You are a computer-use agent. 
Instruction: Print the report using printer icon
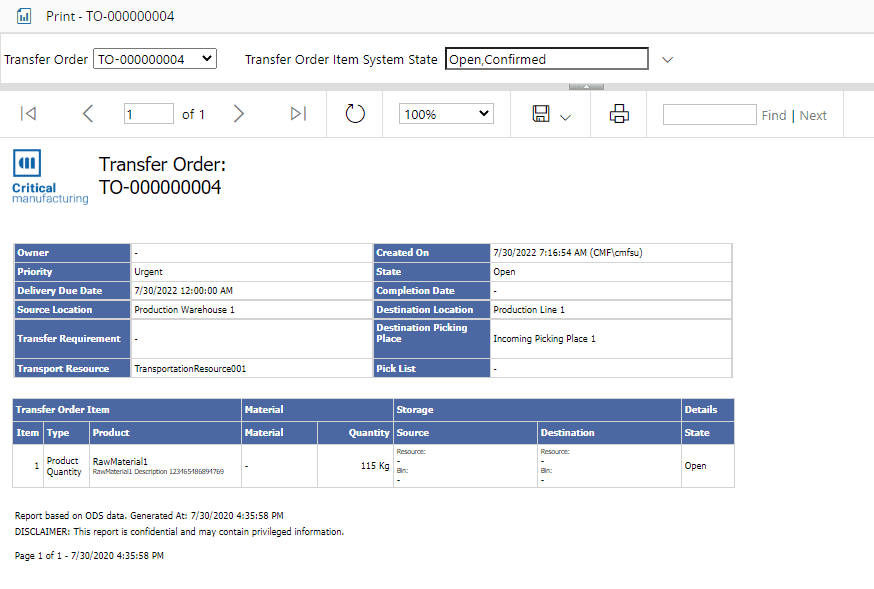619,114
